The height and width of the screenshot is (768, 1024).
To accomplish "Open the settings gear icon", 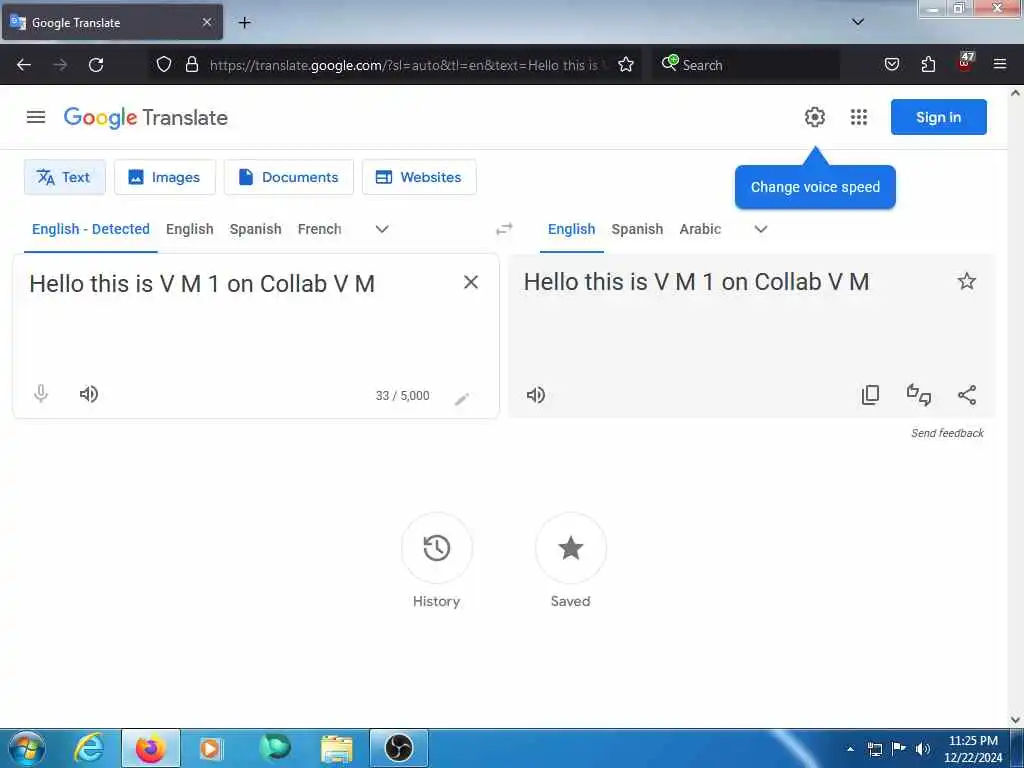I will pos(814,117).
